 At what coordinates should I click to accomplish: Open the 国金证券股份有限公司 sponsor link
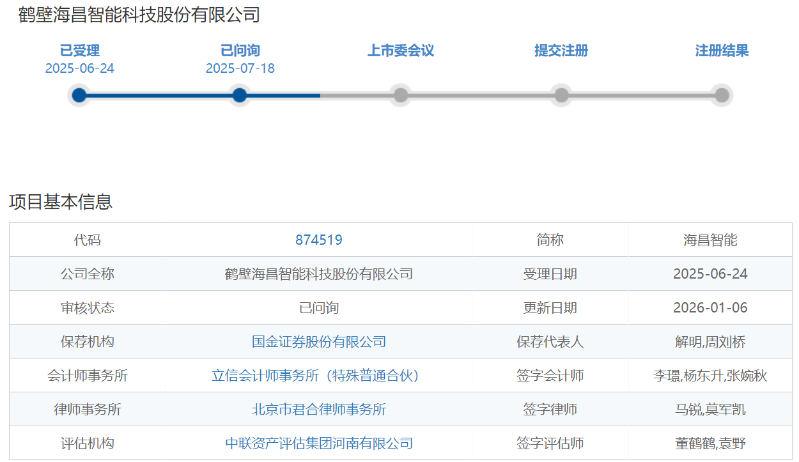coord(319,342)
